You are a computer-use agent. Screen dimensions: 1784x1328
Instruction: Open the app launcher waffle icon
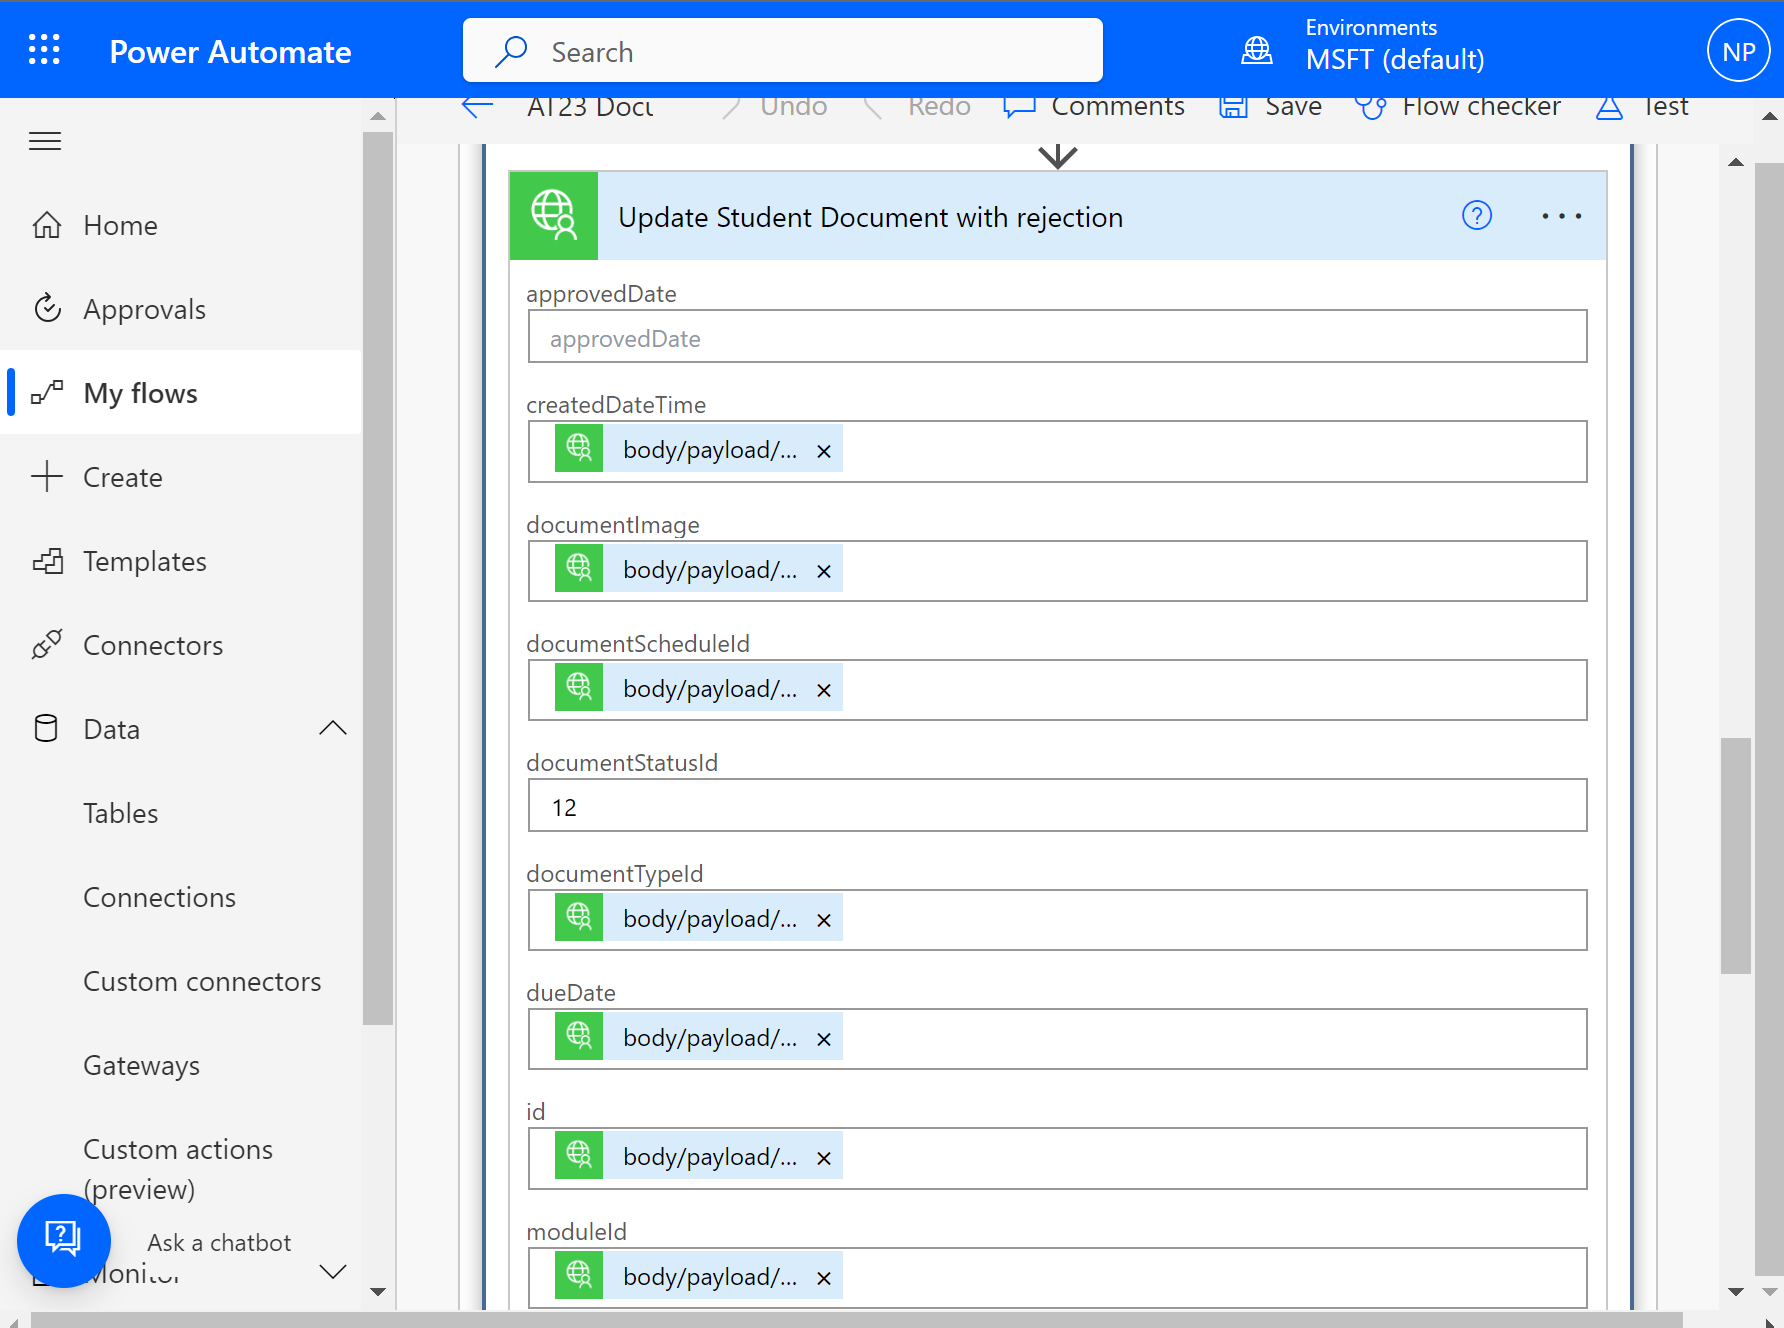pyautogui.click(x=44, y=50)
